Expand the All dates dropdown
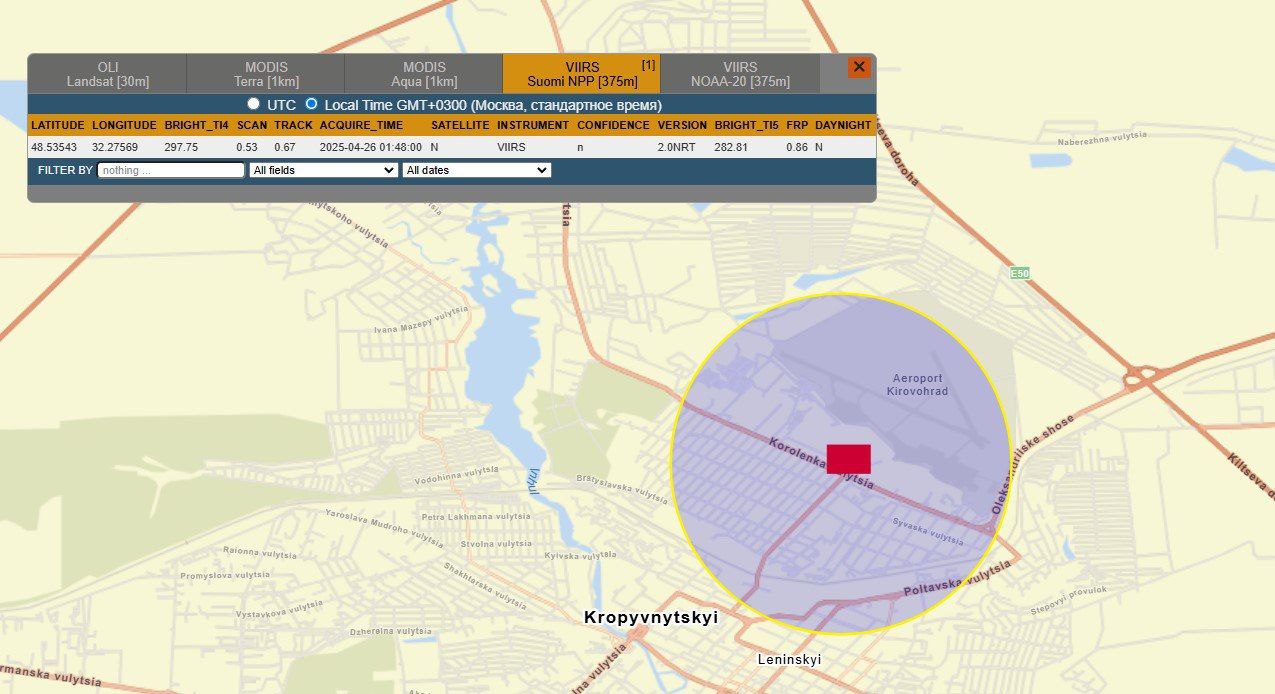Viewport: 1275px width, 694px height. click(x=476, y=170)
